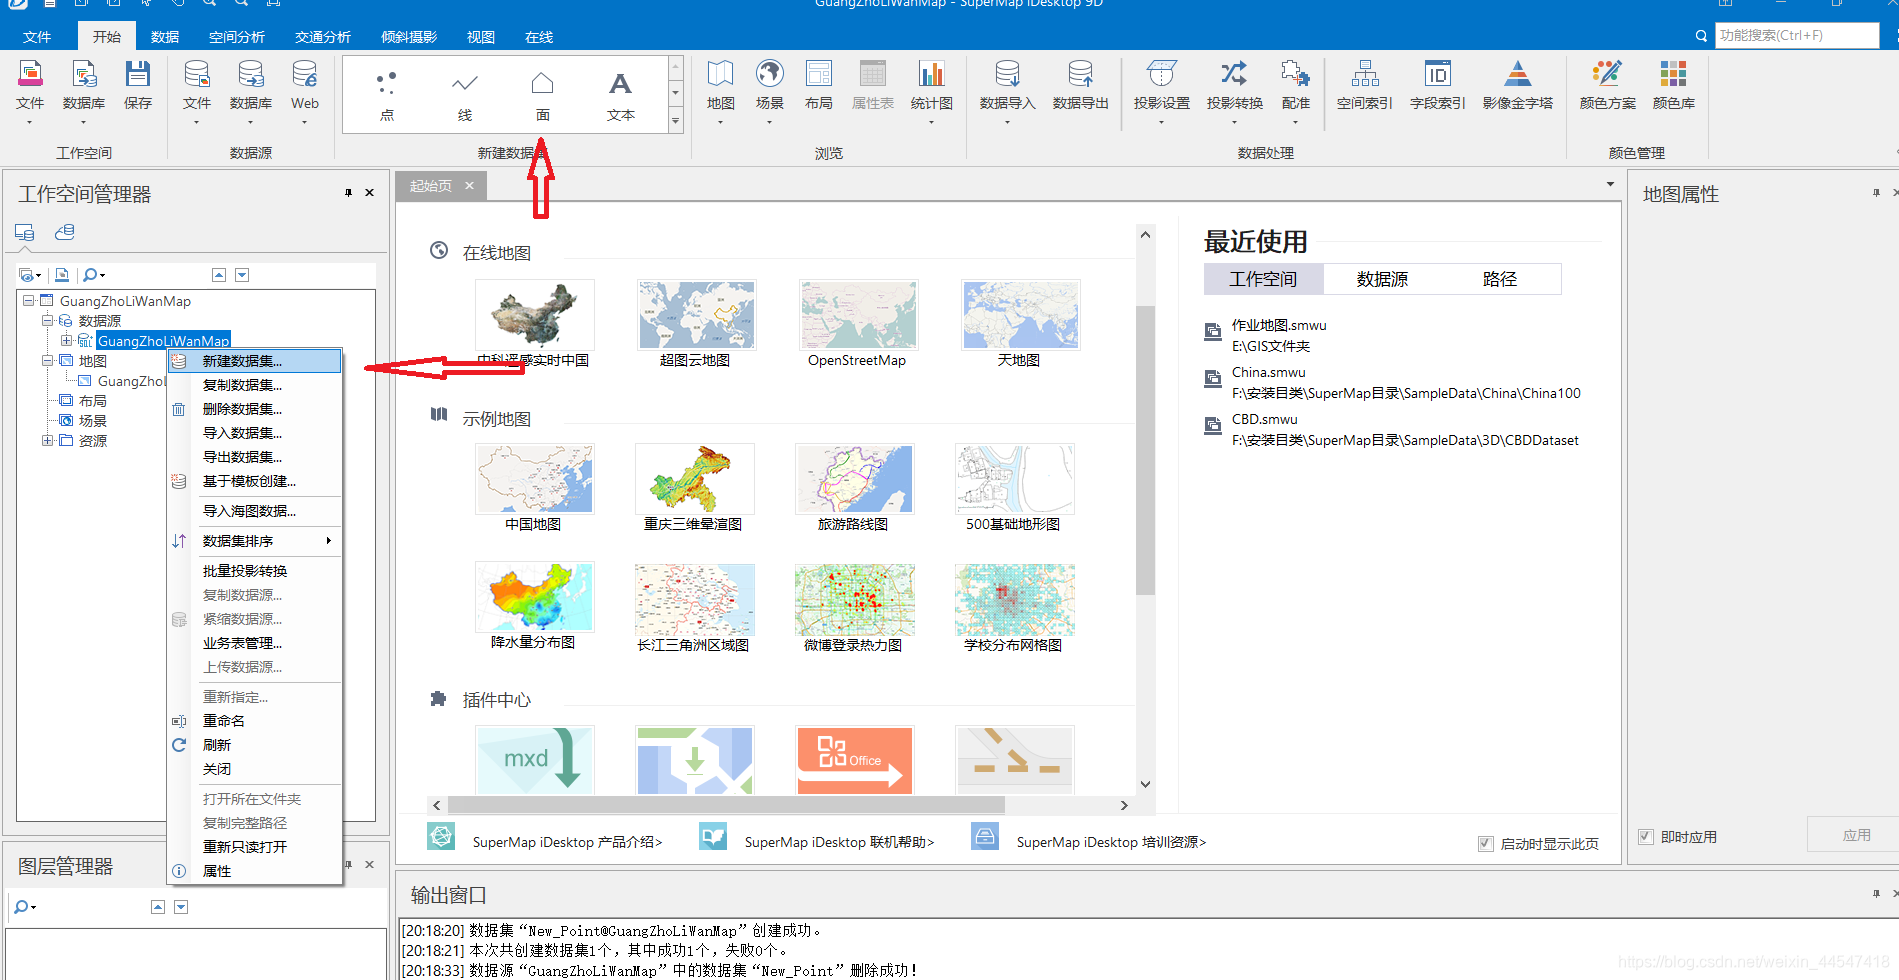Open the 交通分析 ribbon tab
Viewport: 1899px width, 980px height.
pos(323,37)
